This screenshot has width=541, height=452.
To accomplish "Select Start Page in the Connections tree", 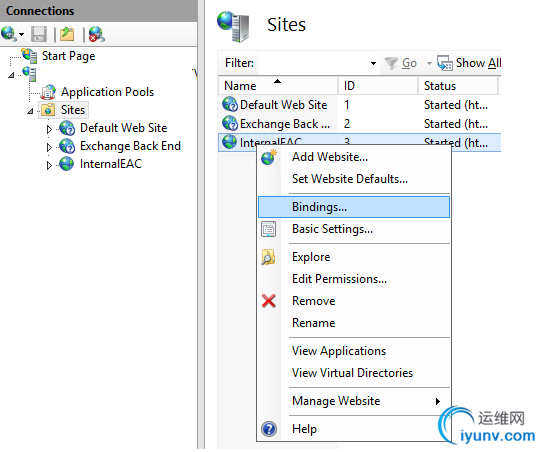I will [68, 56].
